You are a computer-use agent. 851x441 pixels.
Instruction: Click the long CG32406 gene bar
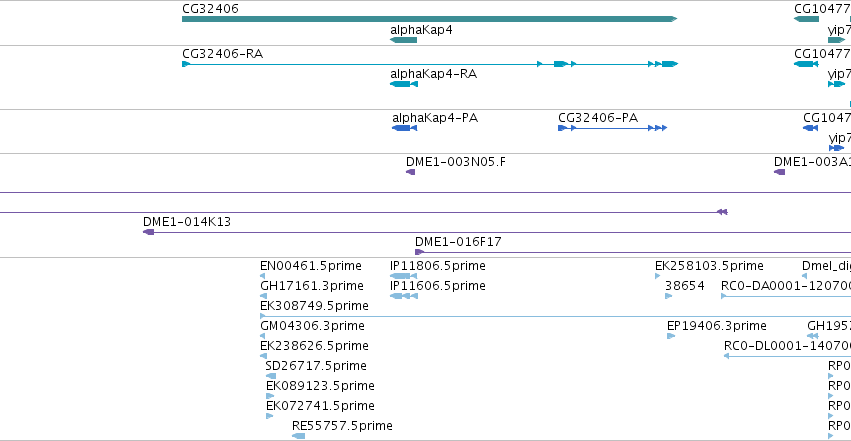(x=429, y=19)
